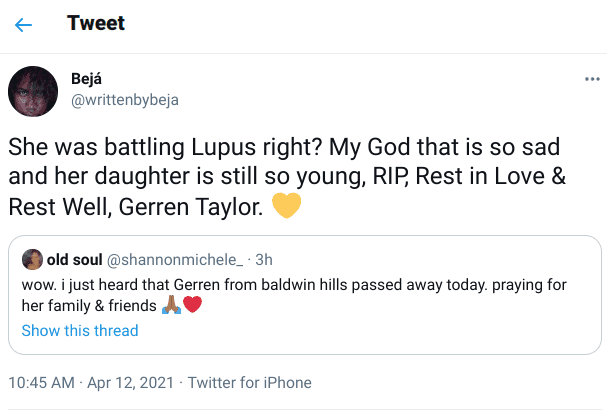This screenshot has width=607, height=416.
Task: Click the red heart emoji in quoted tweet
Action: pyautogui.click(x=193, y=306)
